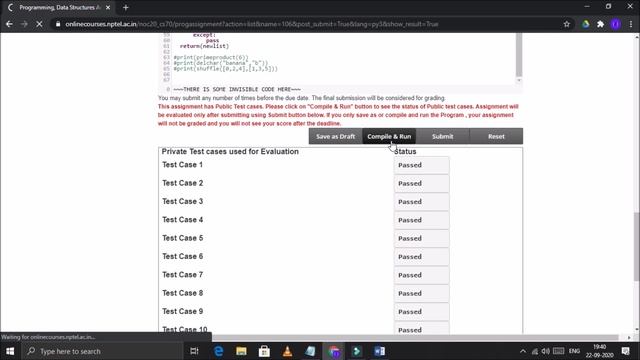
Task: Stop page loading with the X icon
Action: (x=39, y=24)
